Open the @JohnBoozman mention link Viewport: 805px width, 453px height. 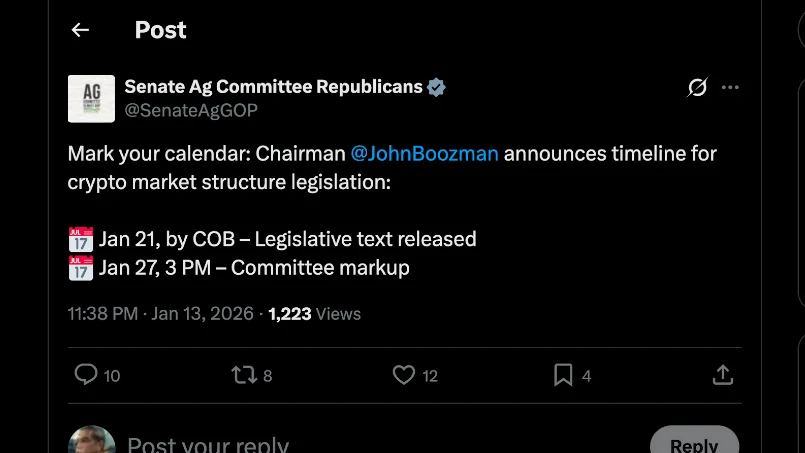pos(424,154)
